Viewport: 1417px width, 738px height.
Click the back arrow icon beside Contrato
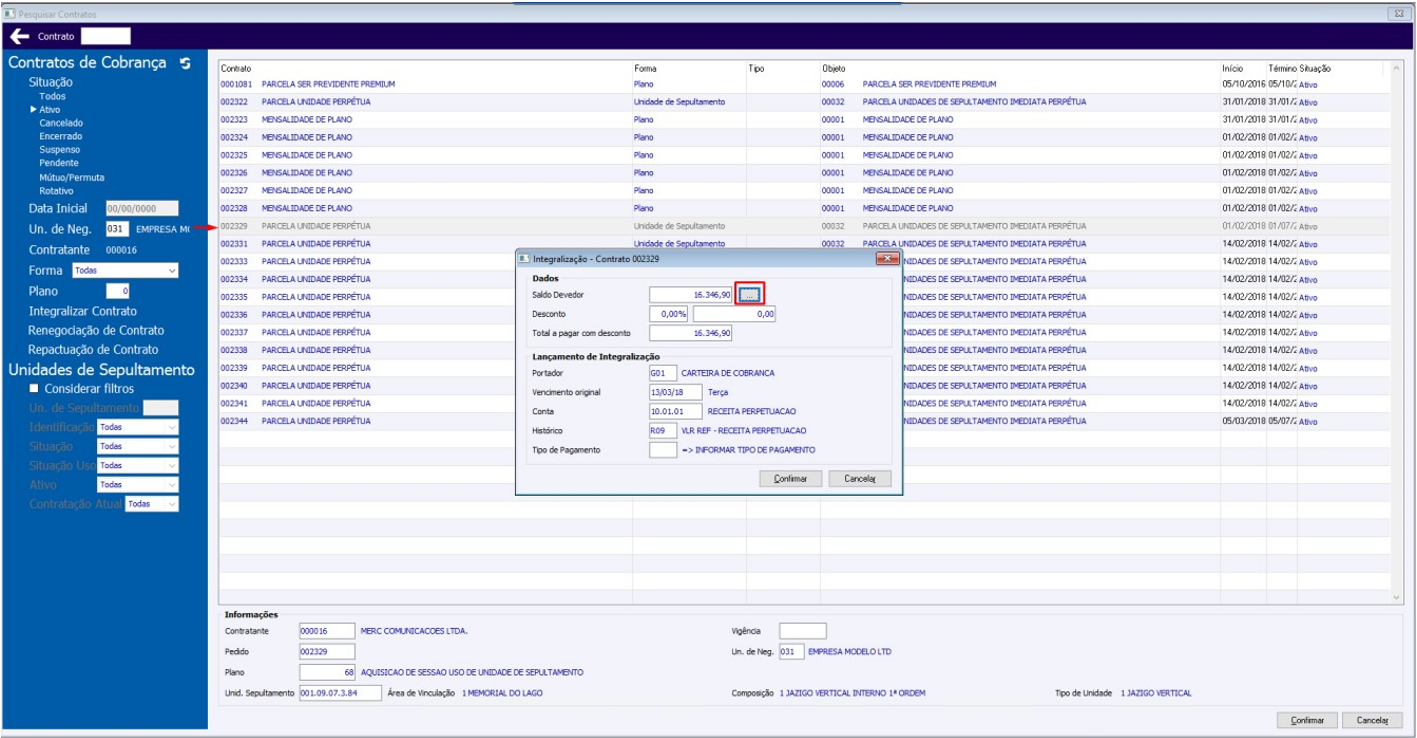pos(19,36)
